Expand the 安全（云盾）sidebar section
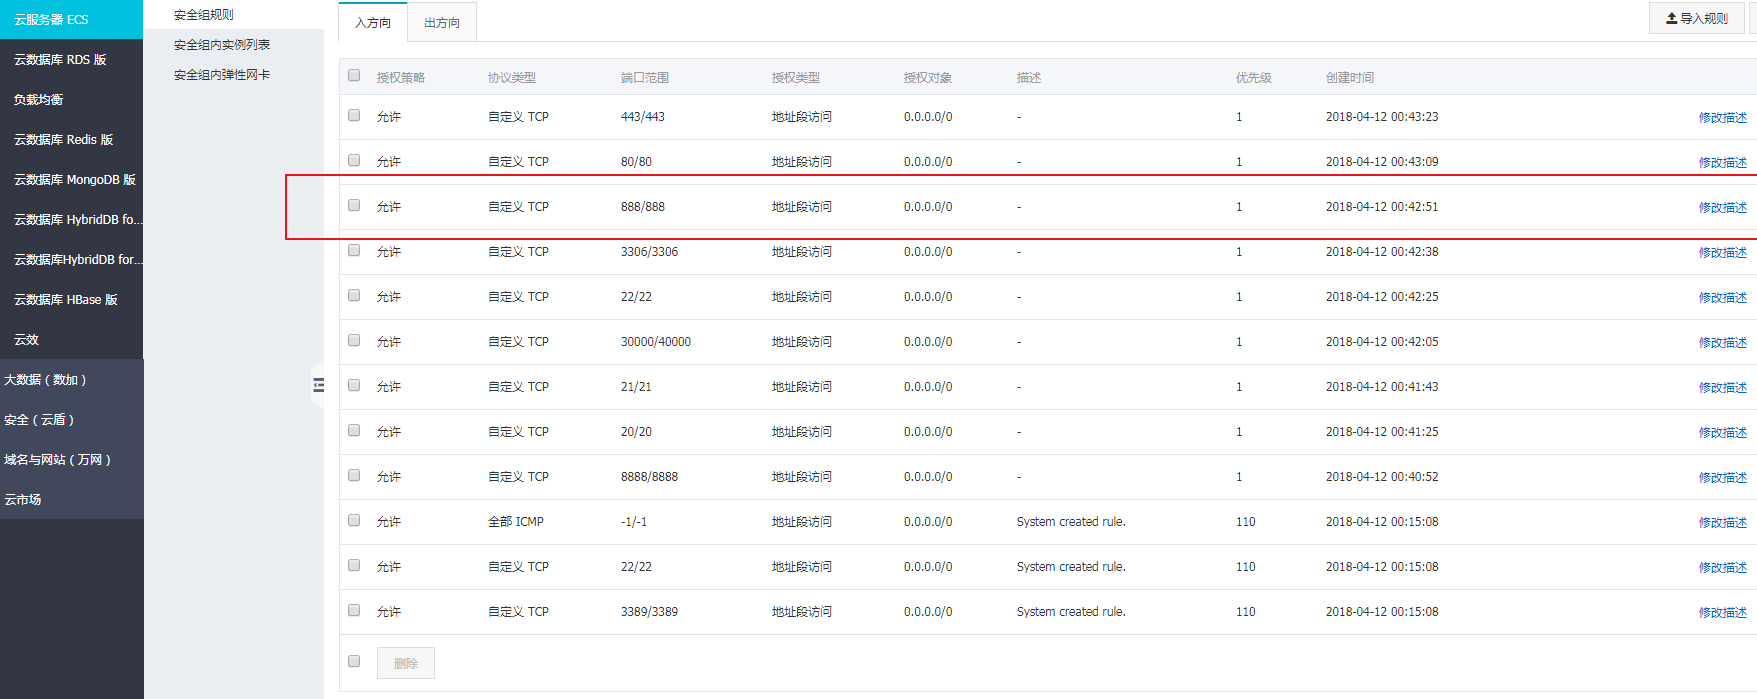Viewport: 1757px width, 699px height. (39, 420)
